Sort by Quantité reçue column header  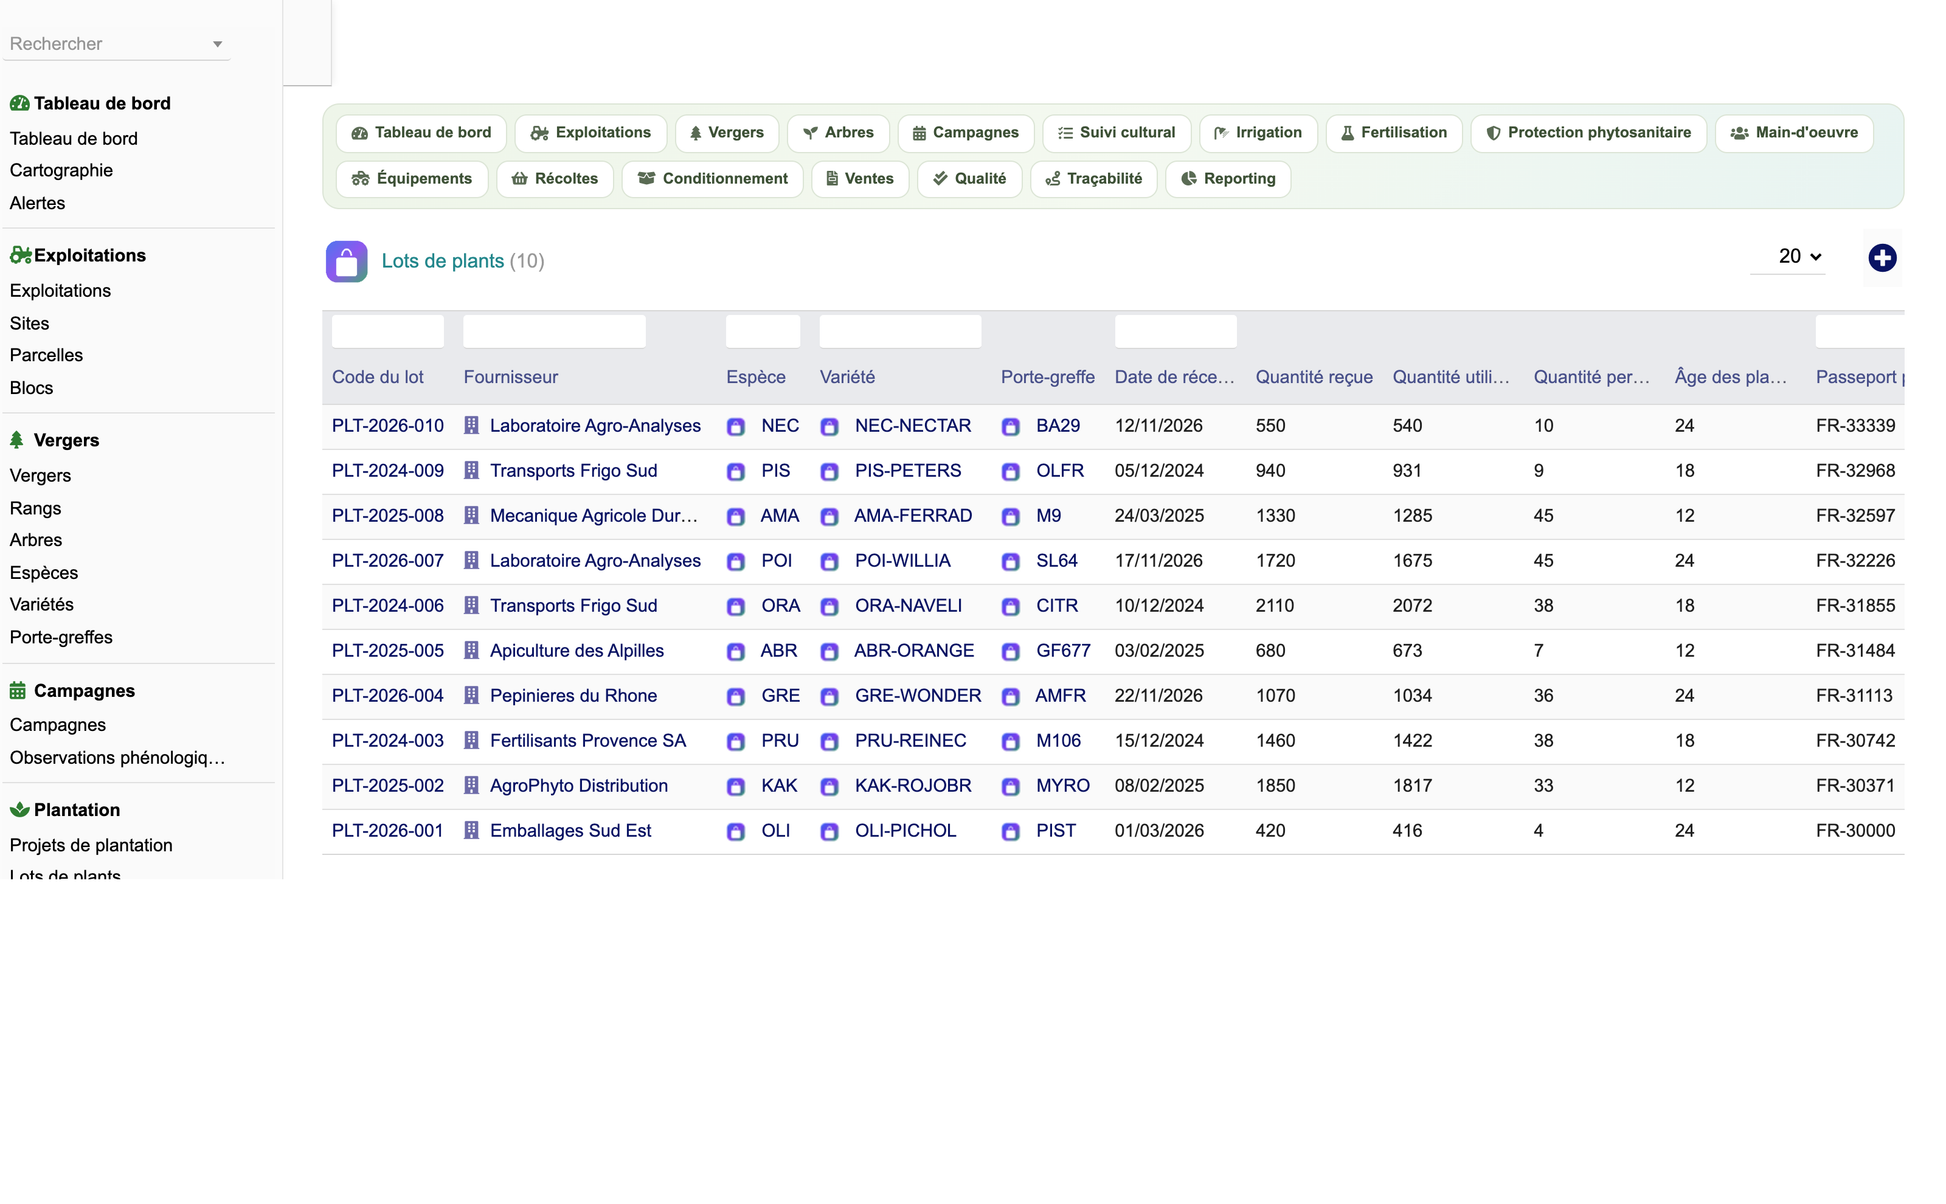[1314, 378]
